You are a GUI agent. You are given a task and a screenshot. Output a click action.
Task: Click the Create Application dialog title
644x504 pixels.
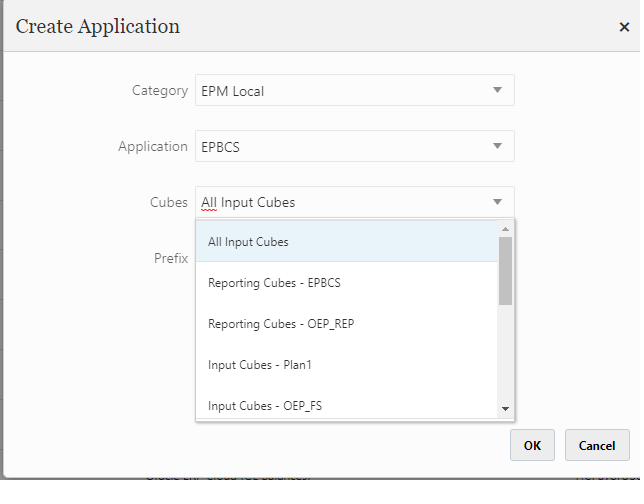click(98, 27)
